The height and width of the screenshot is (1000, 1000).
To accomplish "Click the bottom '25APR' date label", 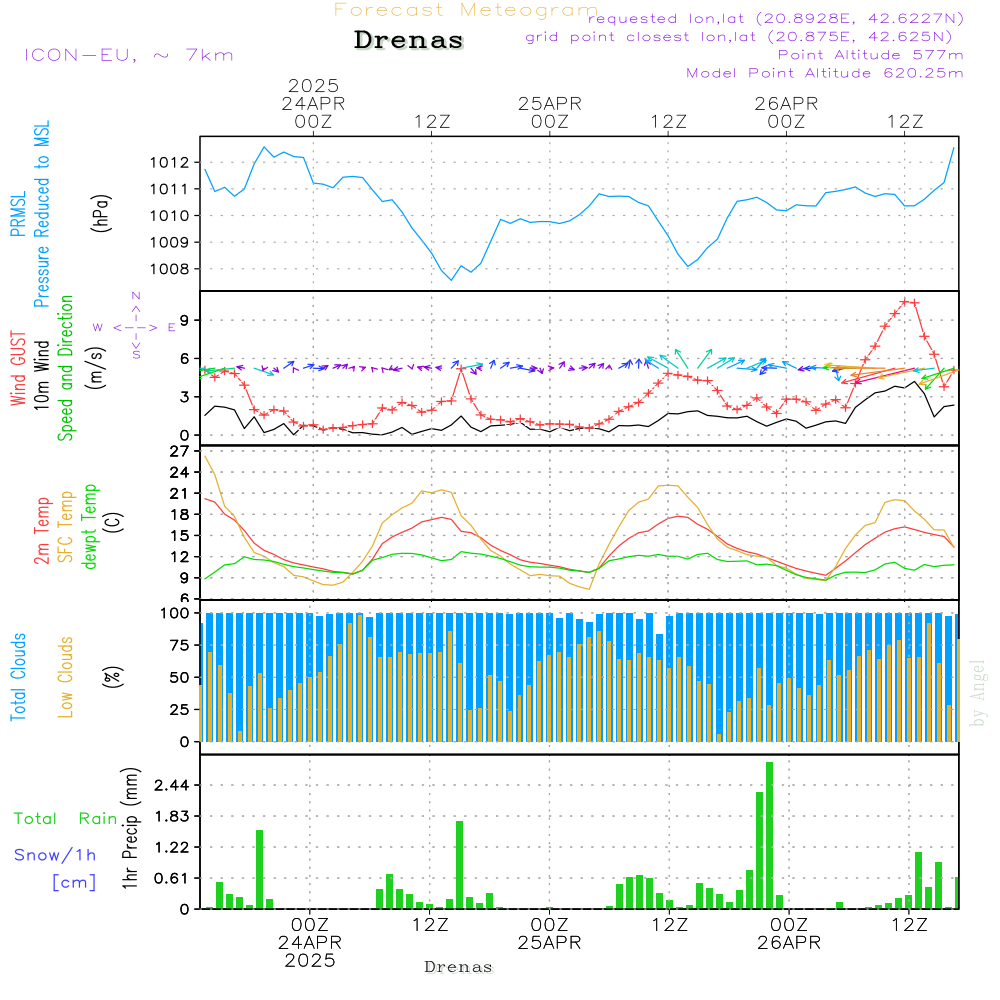I will (550, 943).
